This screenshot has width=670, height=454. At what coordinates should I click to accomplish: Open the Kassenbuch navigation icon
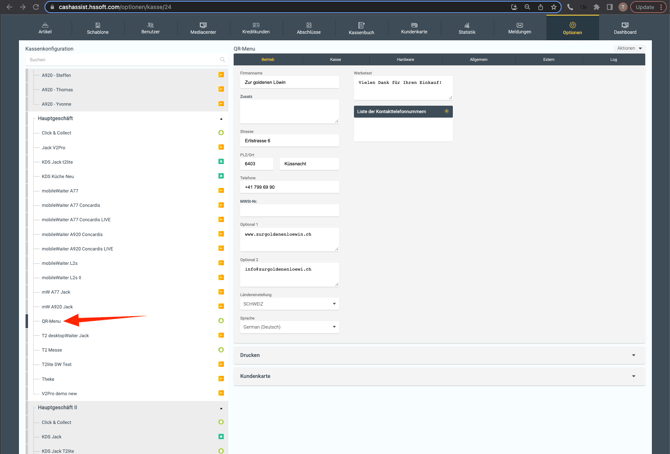click(x=361, y=28)
